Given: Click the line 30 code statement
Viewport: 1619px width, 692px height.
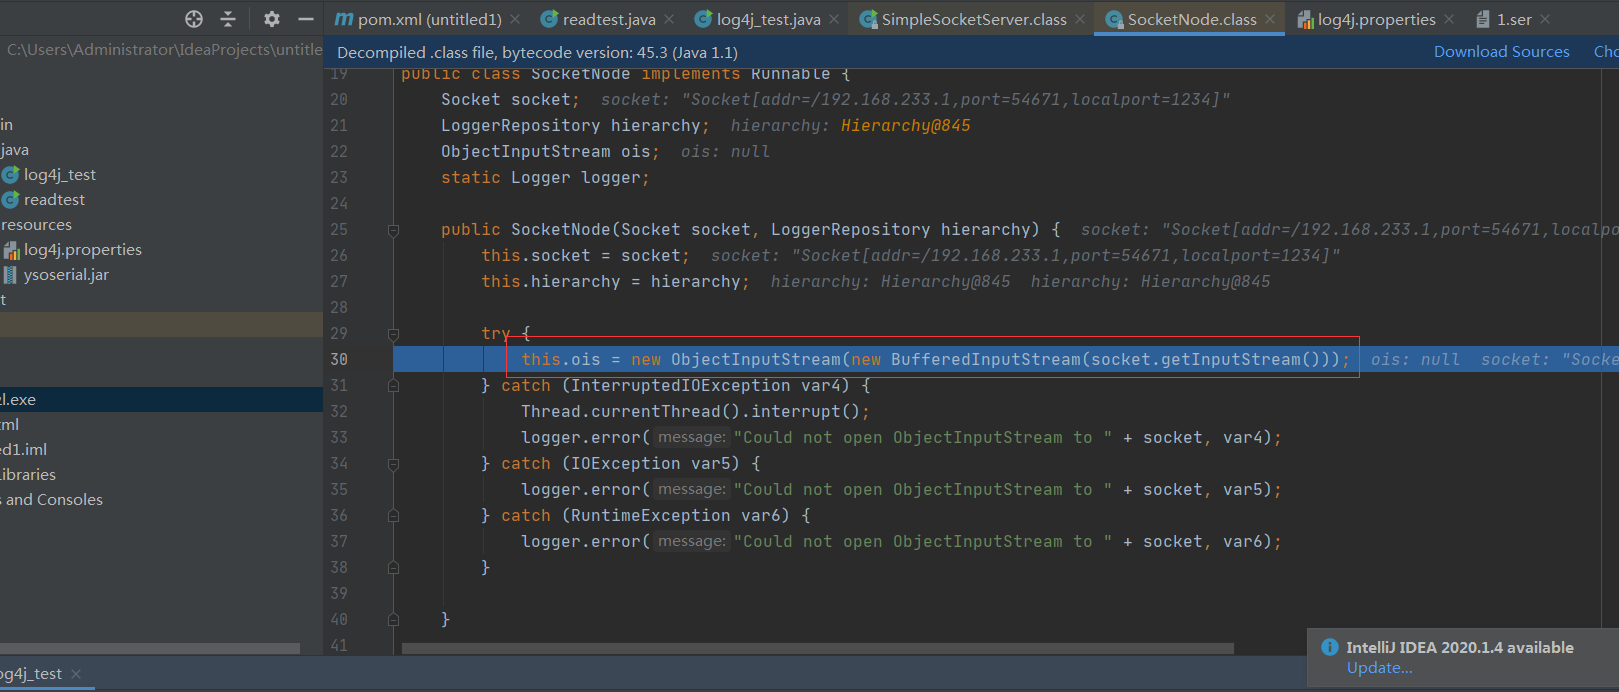Looking at the screenshot, I should (935, 360).
